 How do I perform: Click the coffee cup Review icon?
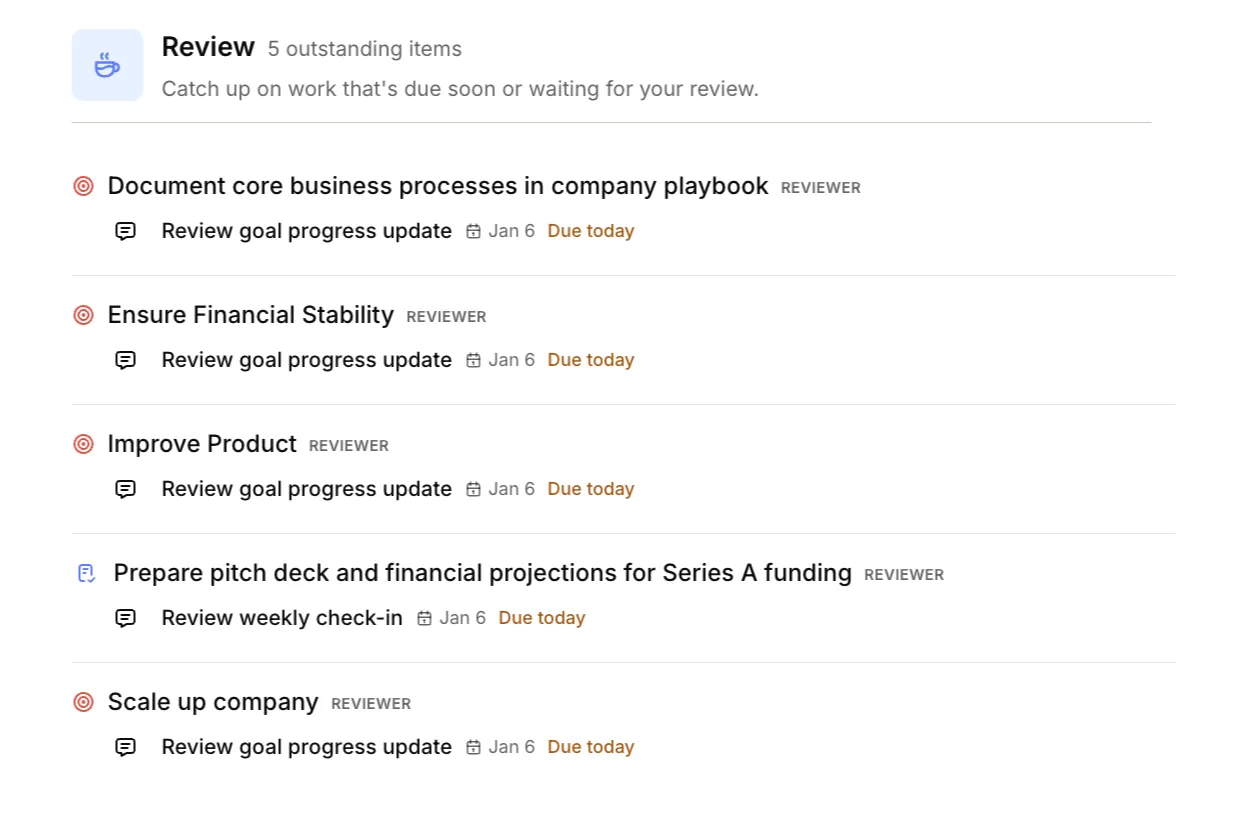coord(107,64)
